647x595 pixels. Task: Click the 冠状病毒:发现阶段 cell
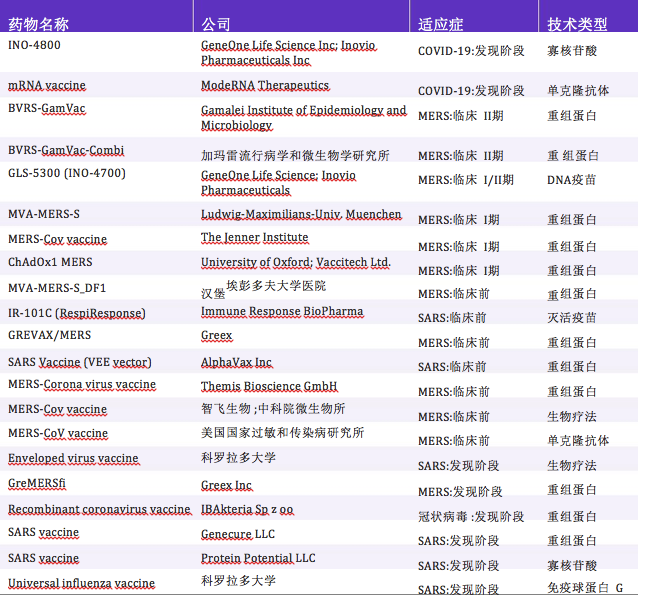click(471, 517)
